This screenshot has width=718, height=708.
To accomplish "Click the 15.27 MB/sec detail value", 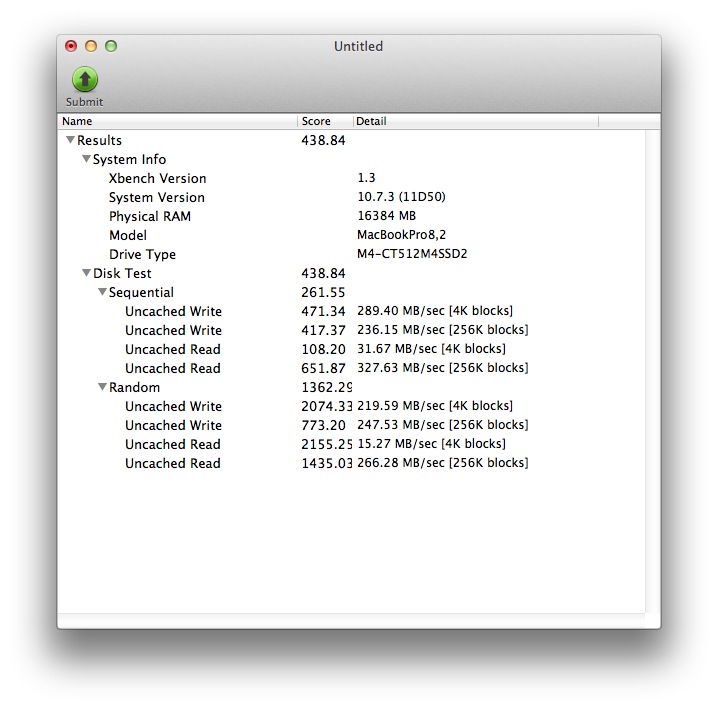I will [x=431, y=444].
